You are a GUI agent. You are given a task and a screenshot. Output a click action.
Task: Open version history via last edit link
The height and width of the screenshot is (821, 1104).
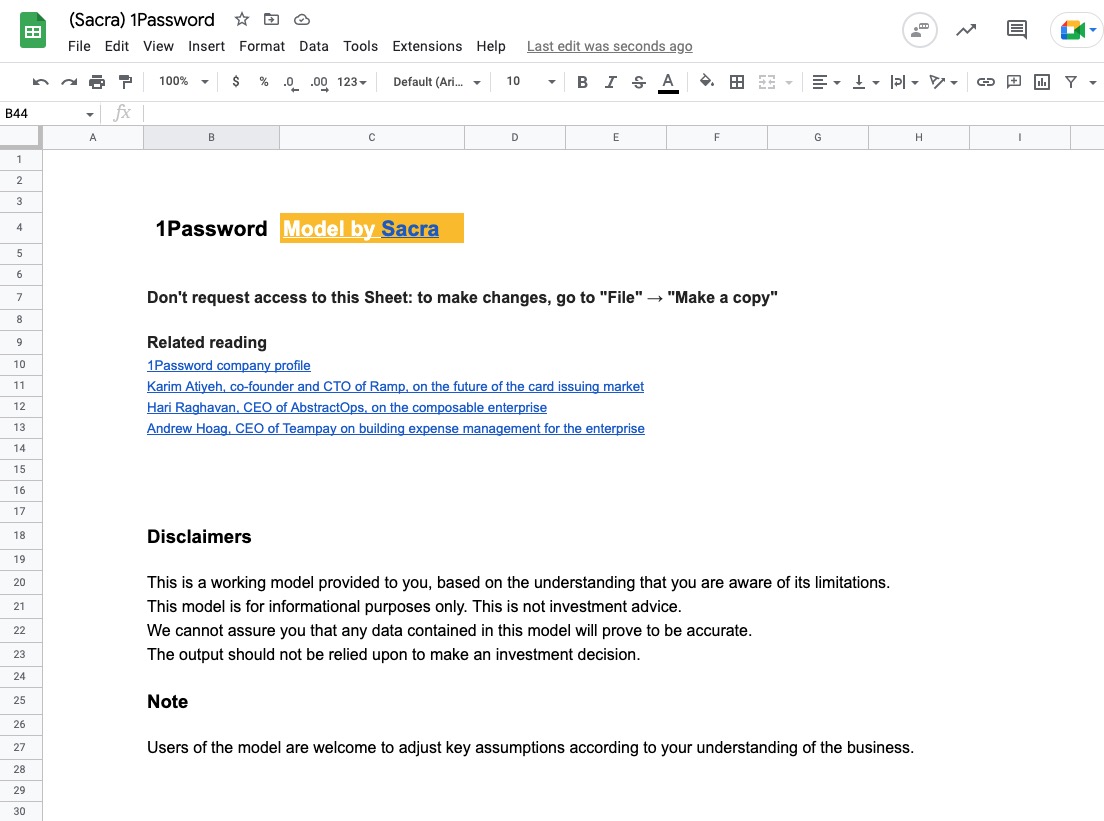click(610, 46)
